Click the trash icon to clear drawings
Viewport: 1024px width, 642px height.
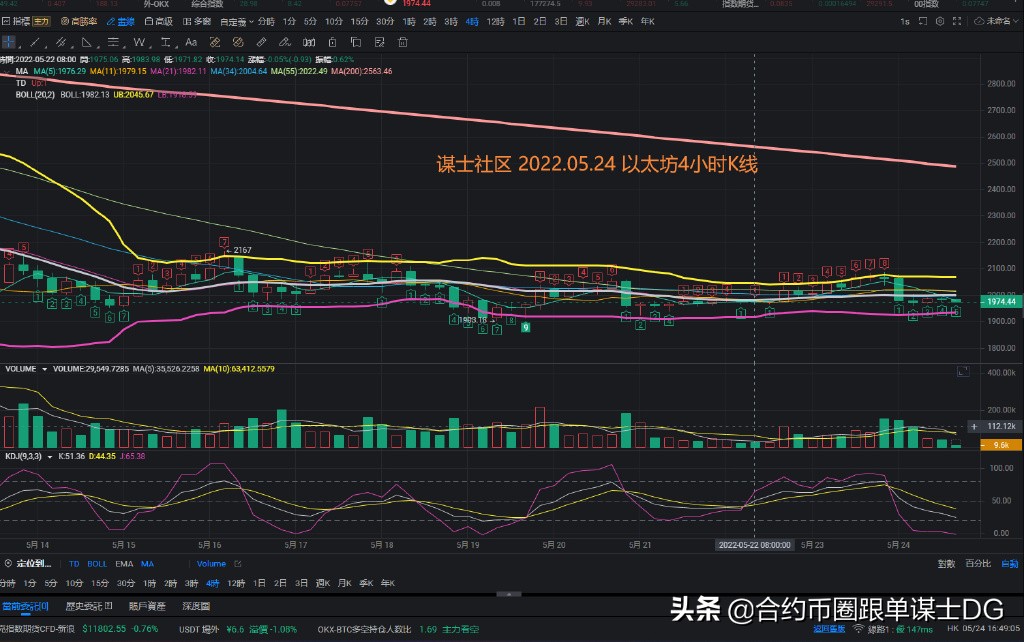(x=401, y=42)
